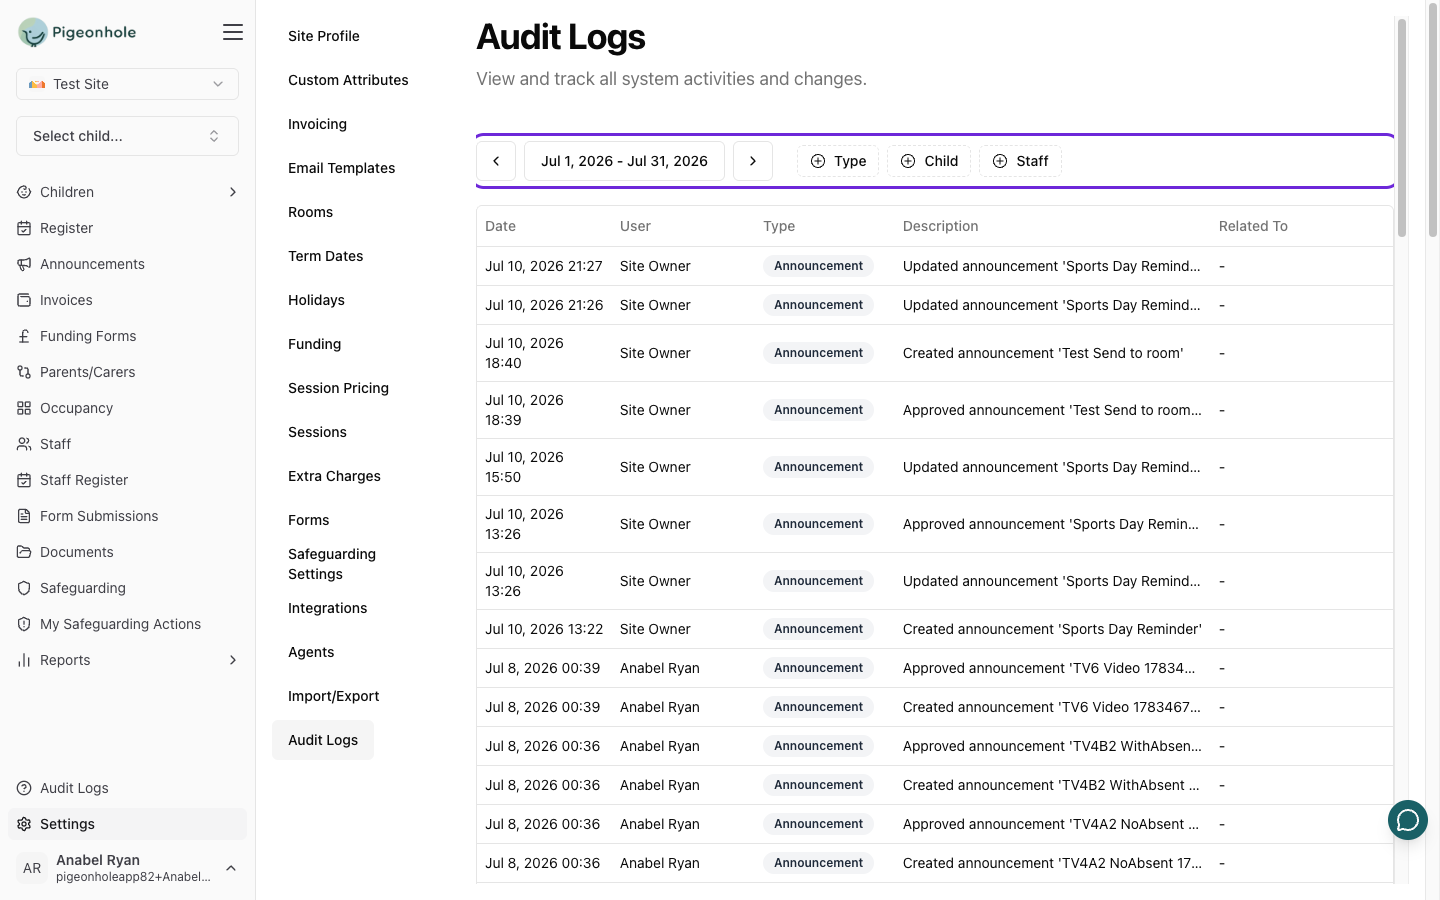Click the User column header

(635, 226)
